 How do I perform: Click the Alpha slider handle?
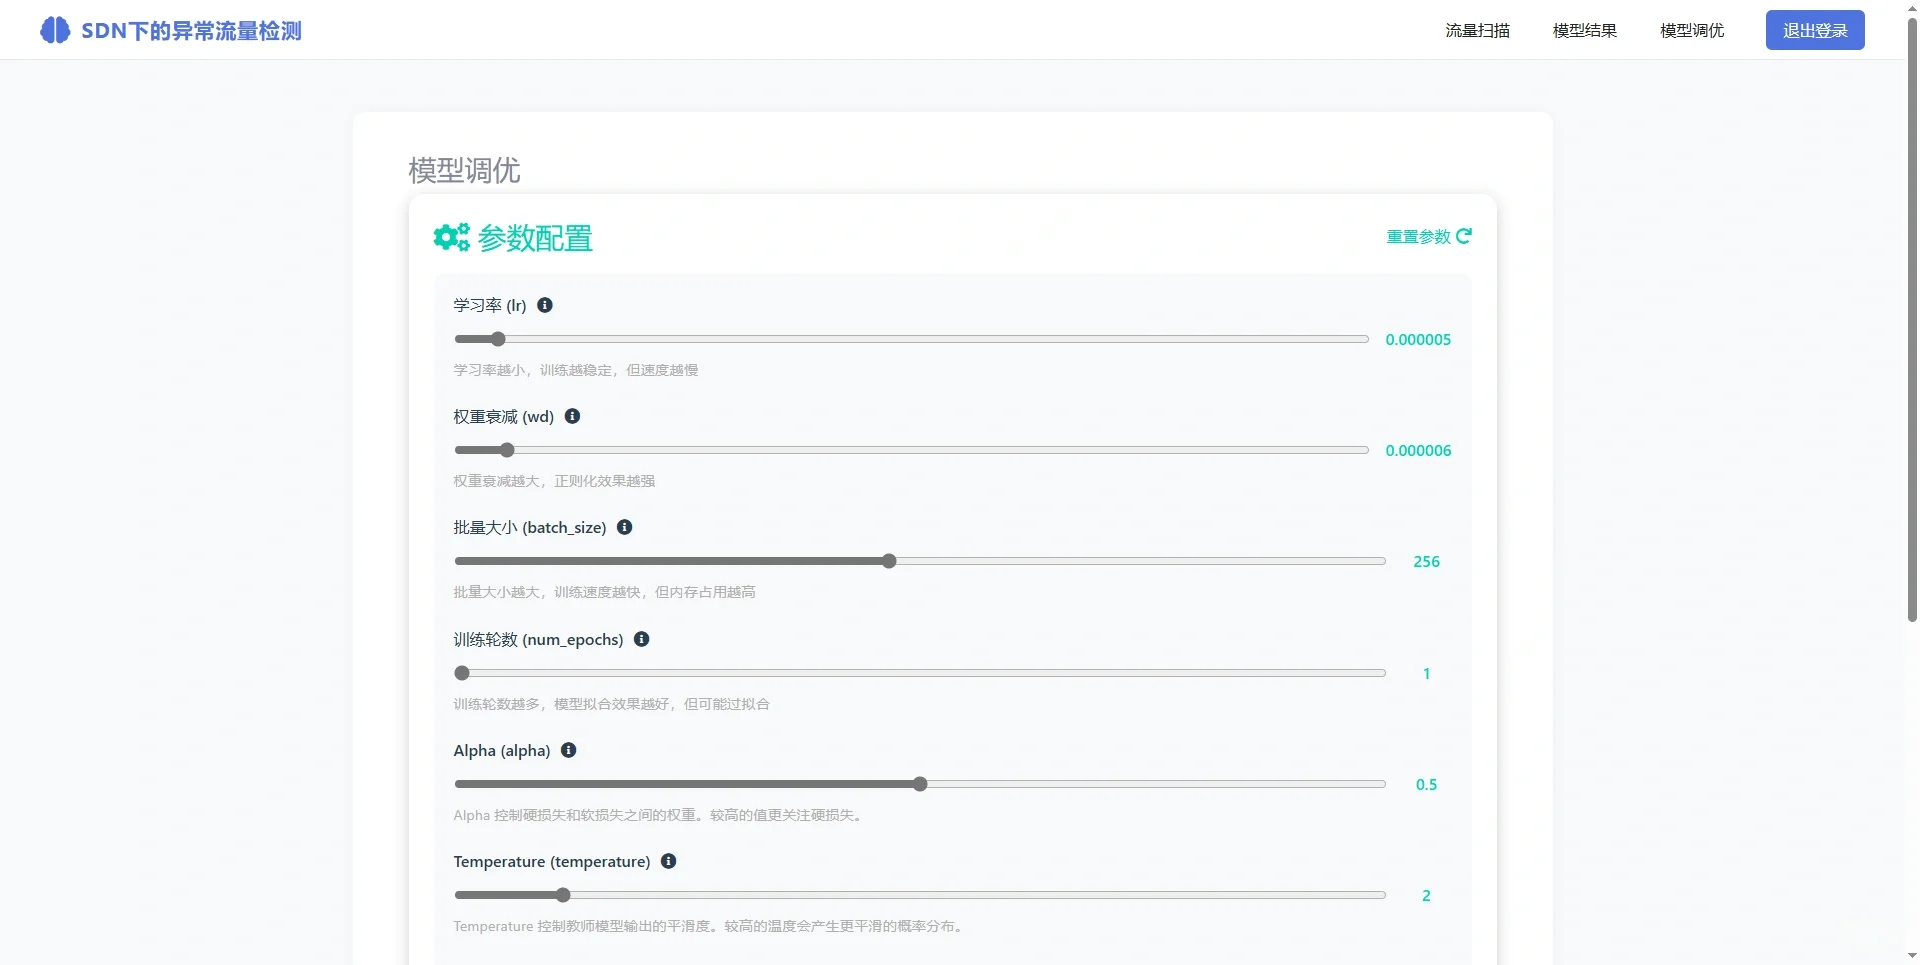click(921, 784)
